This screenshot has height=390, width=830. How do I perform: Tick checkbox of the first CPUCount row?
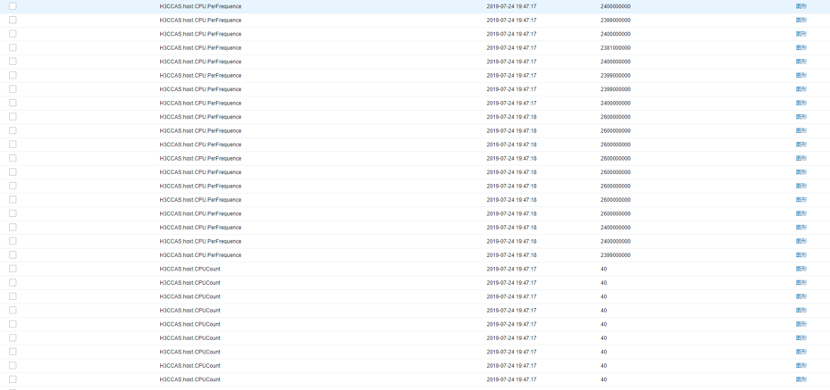click(x=13, y=269)
